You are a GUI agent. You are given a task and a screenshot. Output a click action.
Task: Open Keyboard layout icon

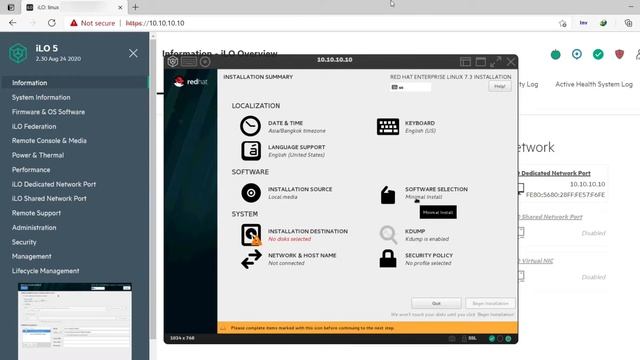coord(388,127)
